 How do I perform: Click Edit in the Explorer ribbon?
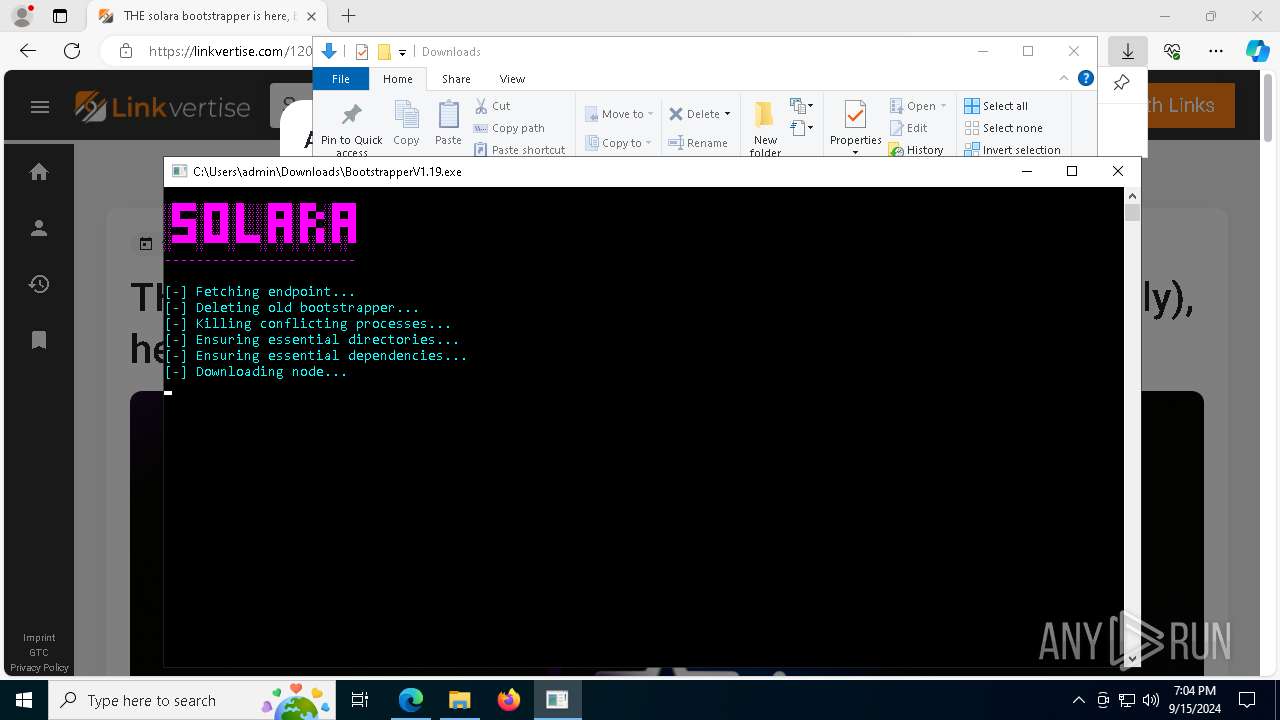pyautogui.click(x=908, y=128)
